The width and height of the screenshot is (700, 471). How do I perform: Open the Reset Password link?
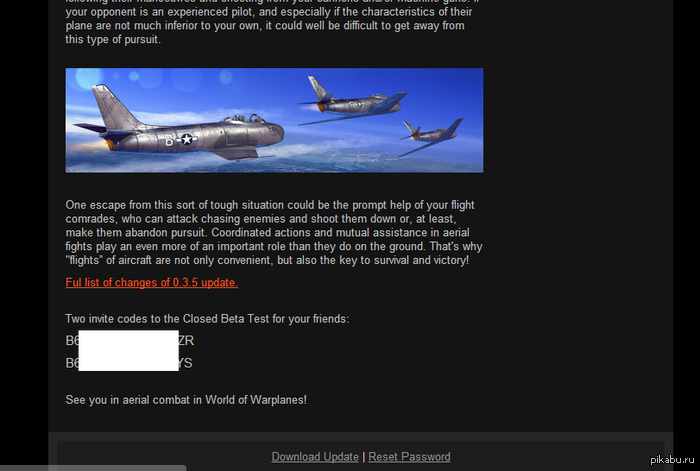point(409,457)
